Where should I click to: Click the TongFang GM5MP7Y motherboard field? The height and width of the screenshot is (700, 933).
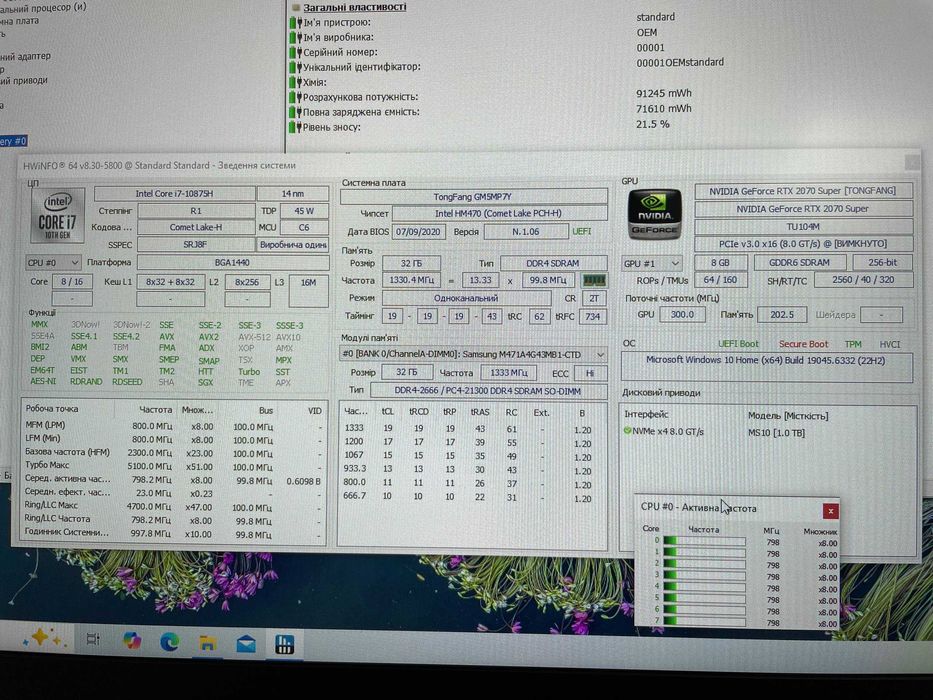(x=474, y=196)
